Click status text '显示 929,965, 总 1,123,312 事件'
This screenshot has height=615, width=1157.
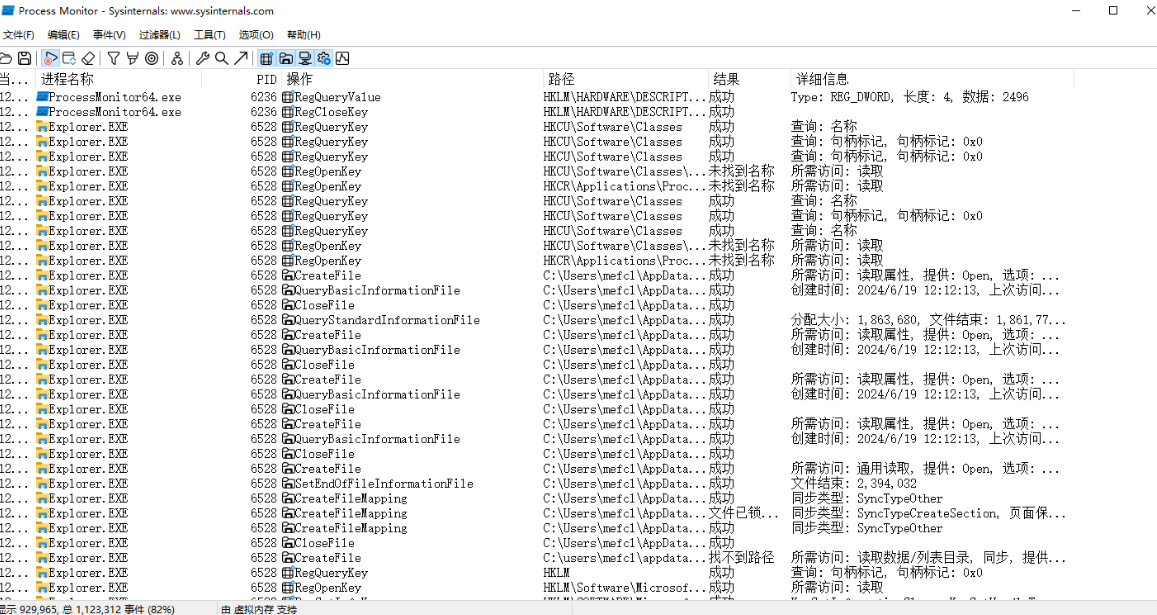tap(88, 609)
